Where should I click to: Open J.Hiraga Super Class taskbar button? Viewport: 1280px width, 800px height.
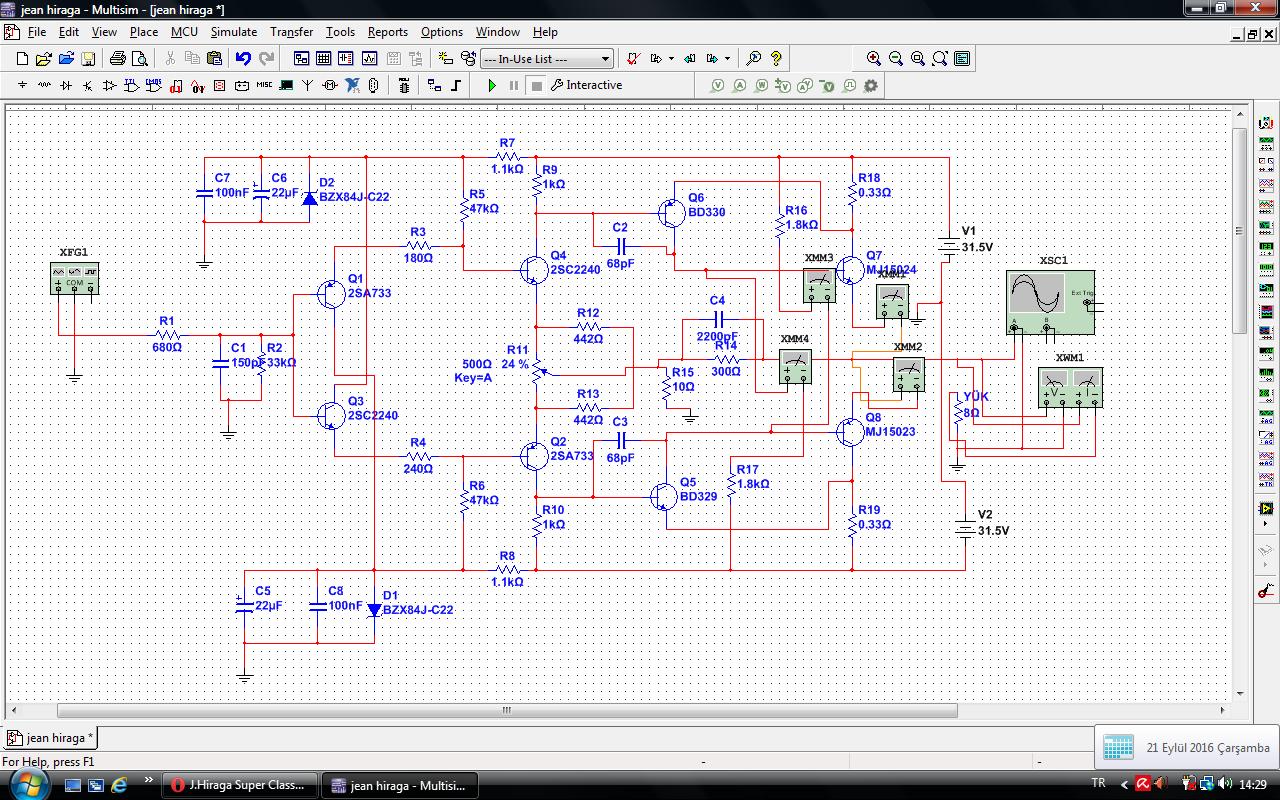click(240, 785)
